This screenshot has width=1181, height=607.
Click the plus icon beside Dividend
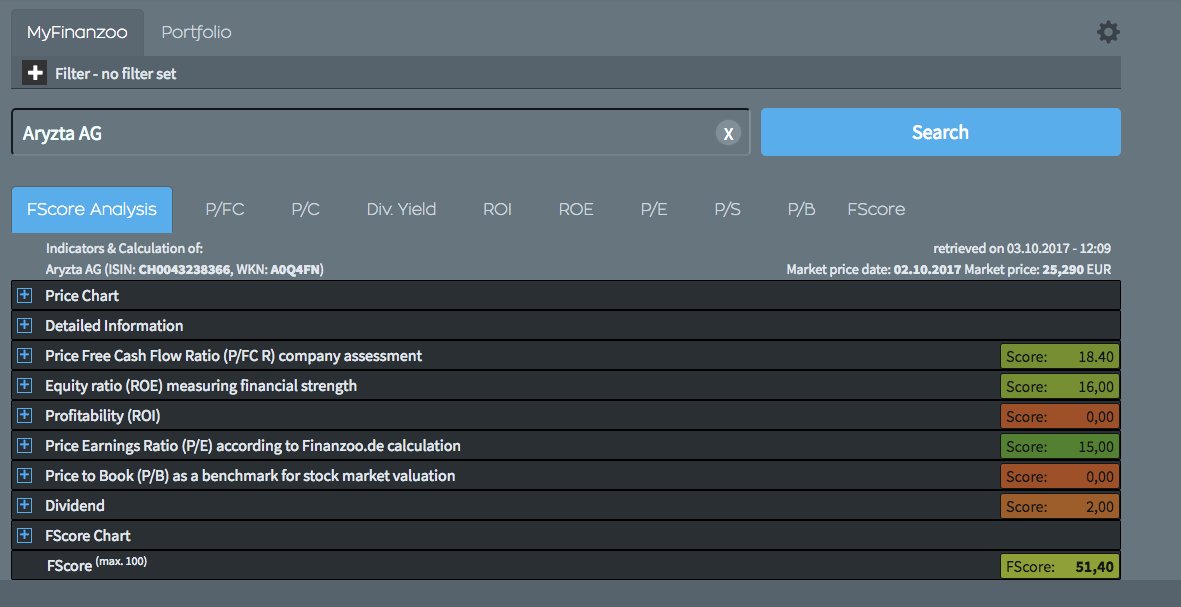[x=23, y=505]
